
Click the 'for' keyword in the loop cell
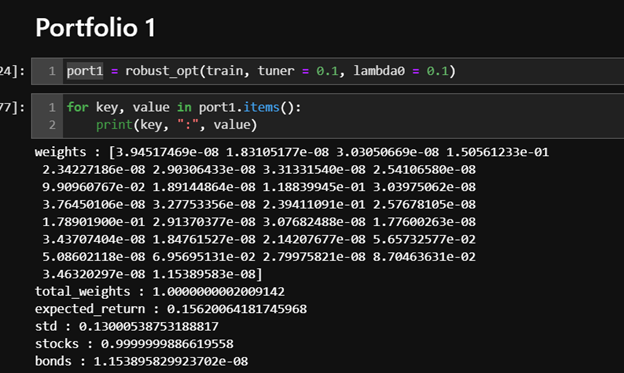[77, 107]
